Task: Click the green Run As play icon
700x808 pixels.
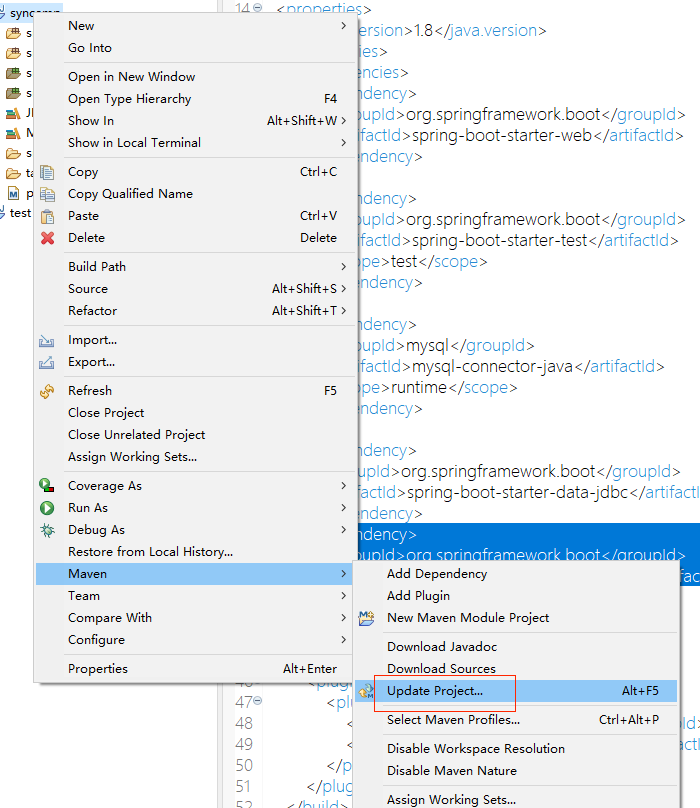Action: [47, 508]
